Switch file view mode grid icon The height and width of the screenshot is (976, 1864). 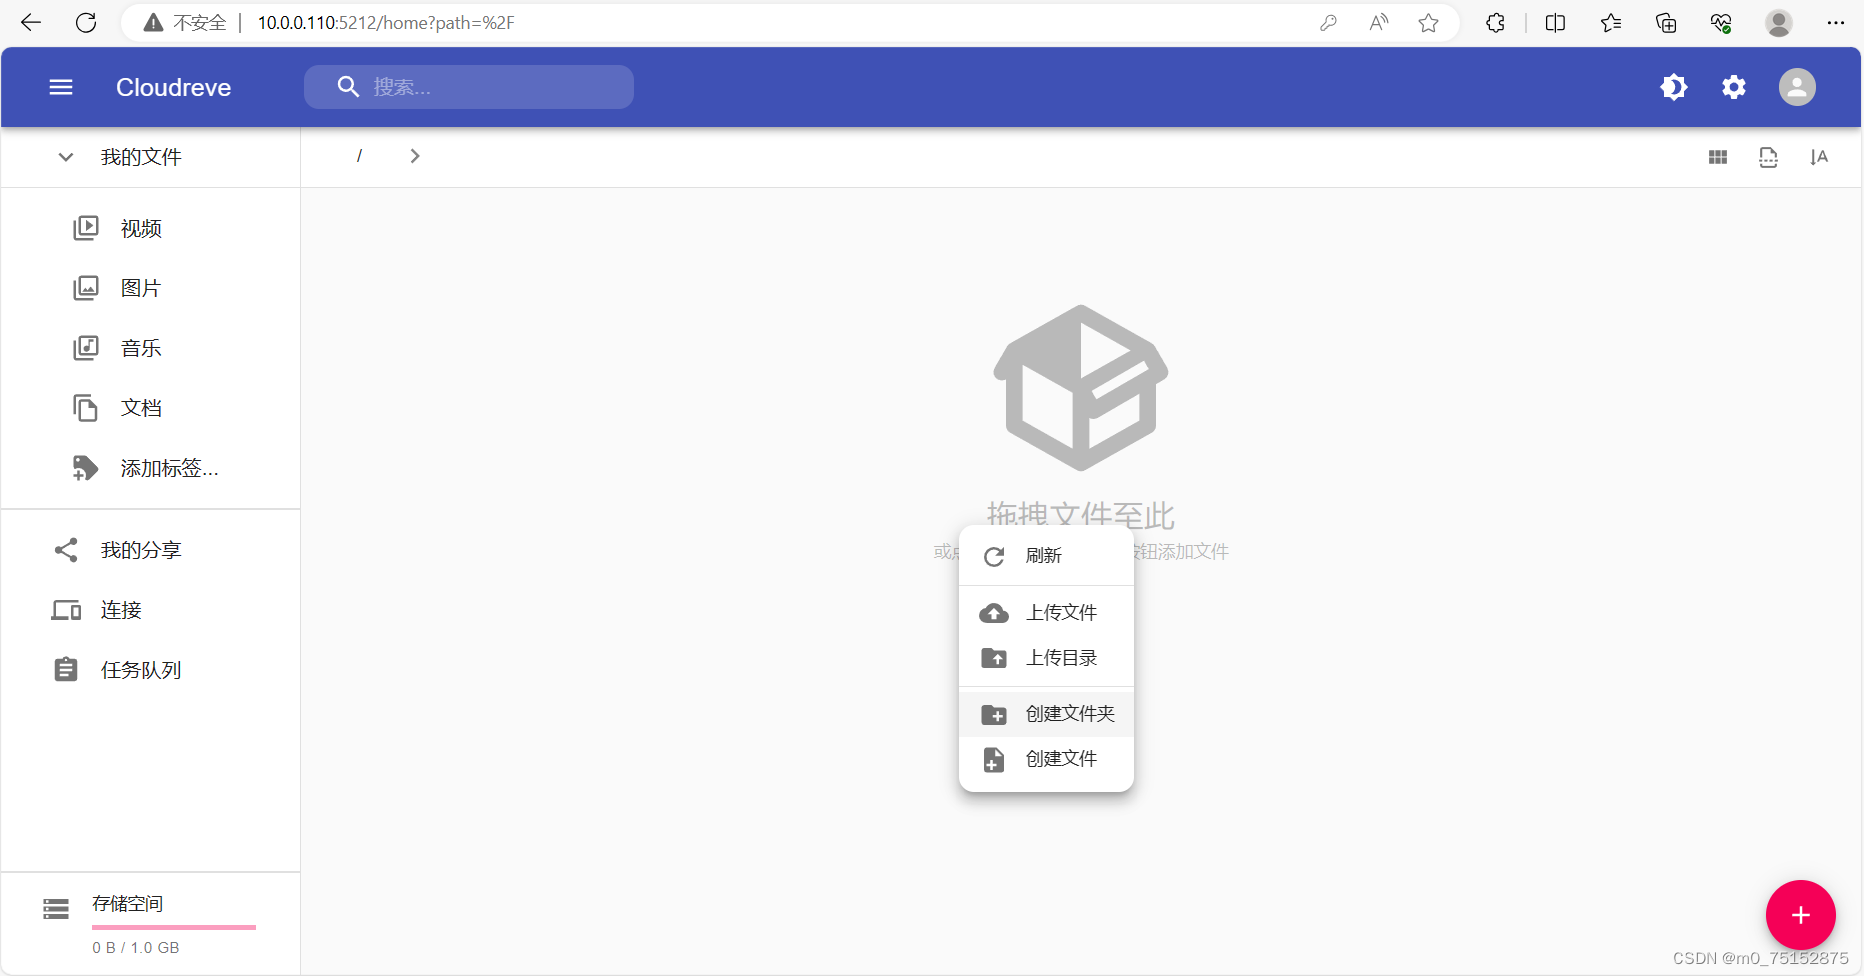point(1718,157)
